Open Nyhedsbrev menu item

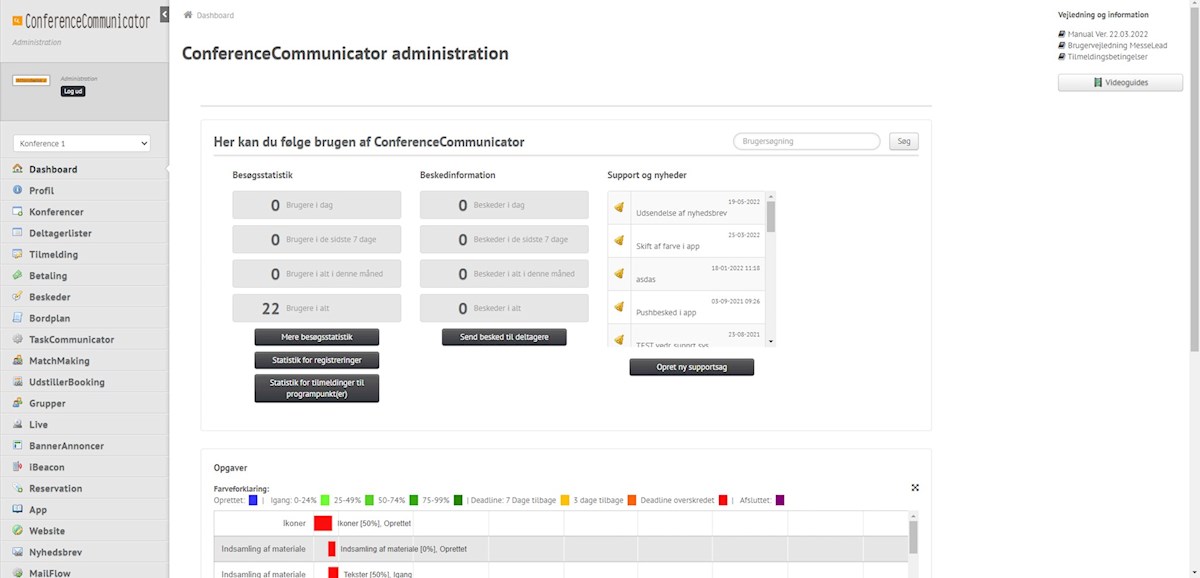tap(84, 552)
